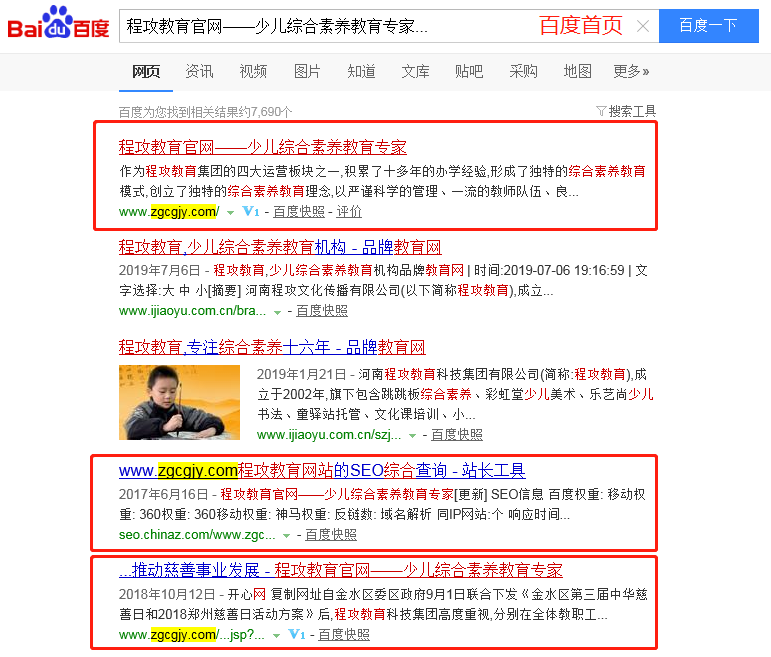
Task: Click the 百度一下 search button
Action: [x=709, y=26]
